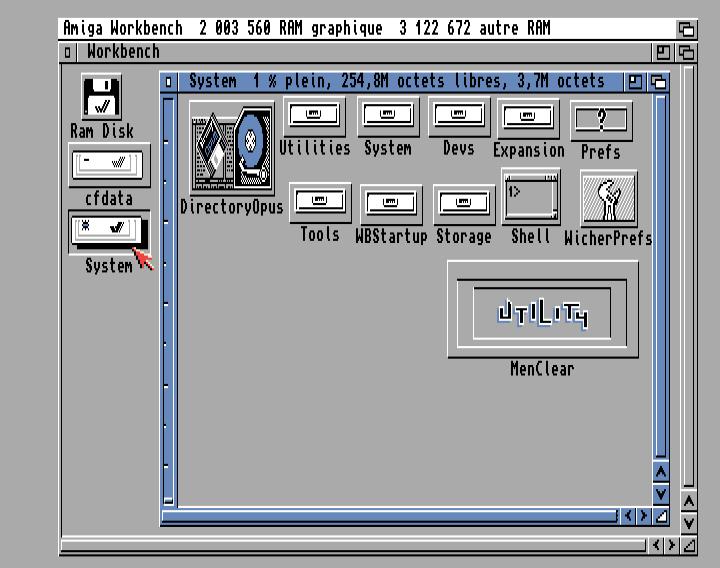Click the System window title bar text
The image size is (720, 568).
[397, 82]
